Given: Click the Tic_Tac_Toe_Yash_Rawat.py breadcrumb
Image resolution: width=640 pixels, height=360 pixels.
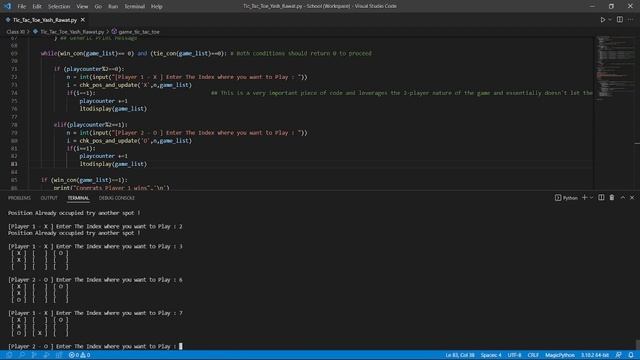Looking at the screenshot, I should tap(72, 31).
